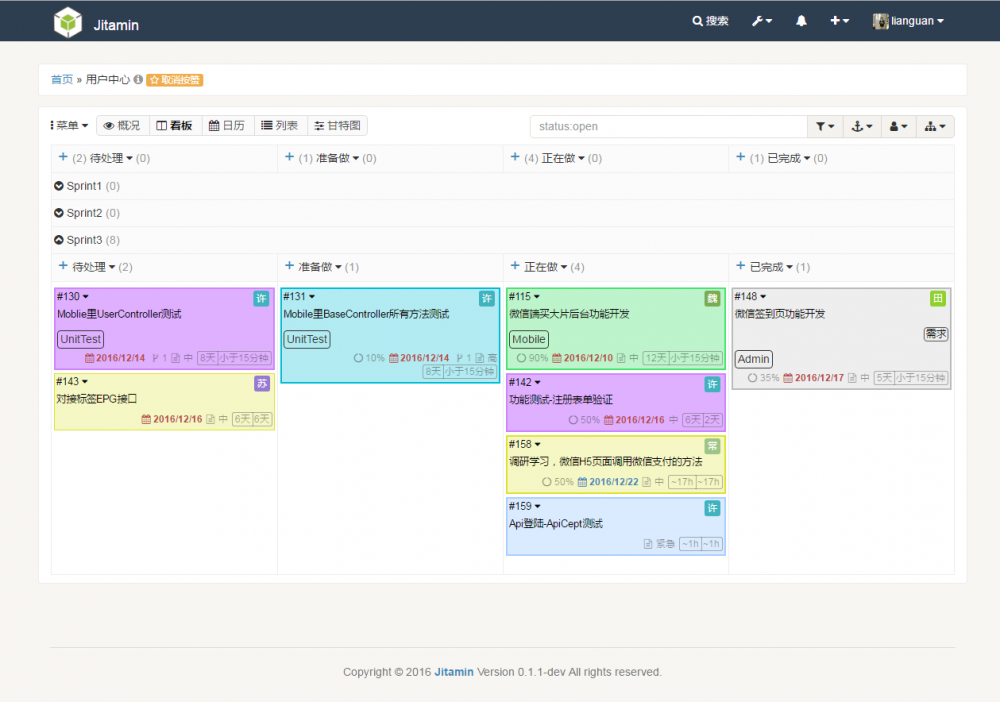Add task to top (1) 准备做 column

(290, 157)
